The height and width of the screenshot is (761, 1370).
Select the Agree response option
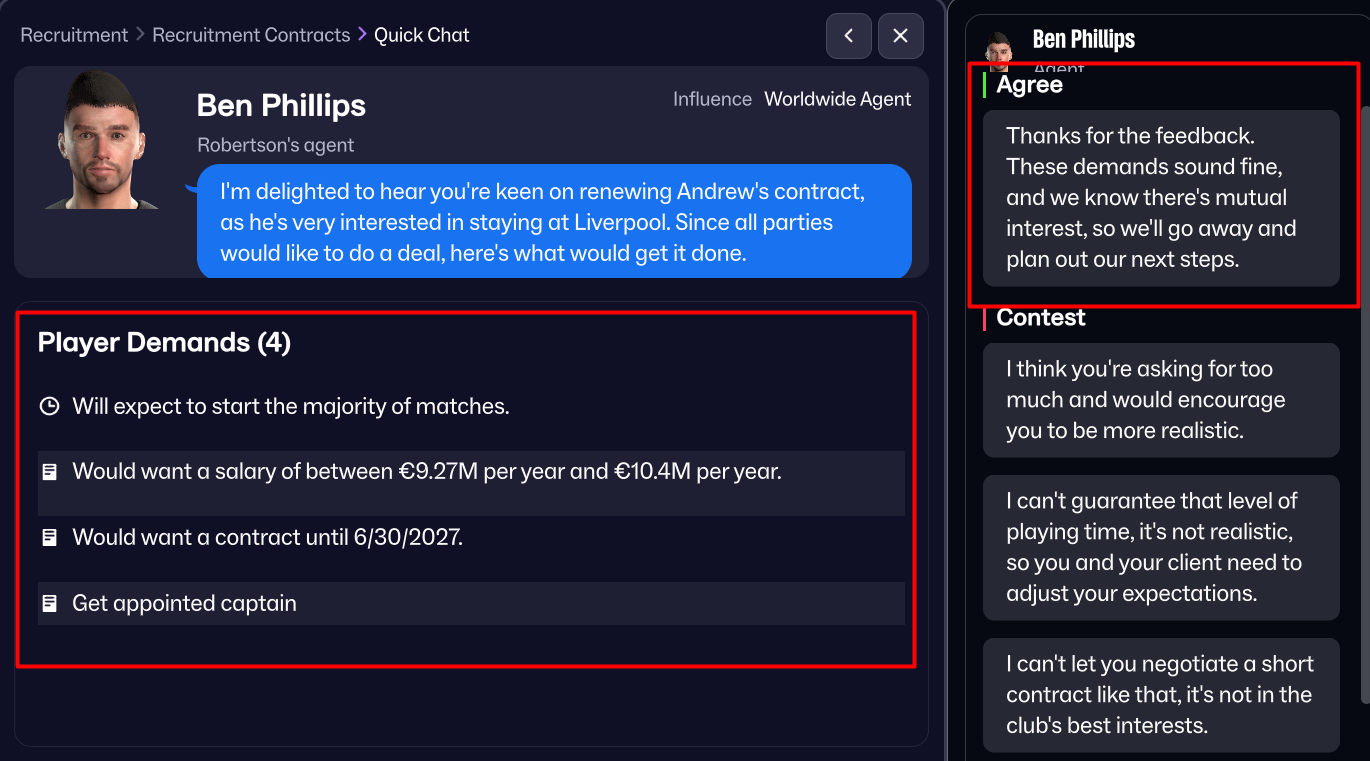pos(1161,199)
